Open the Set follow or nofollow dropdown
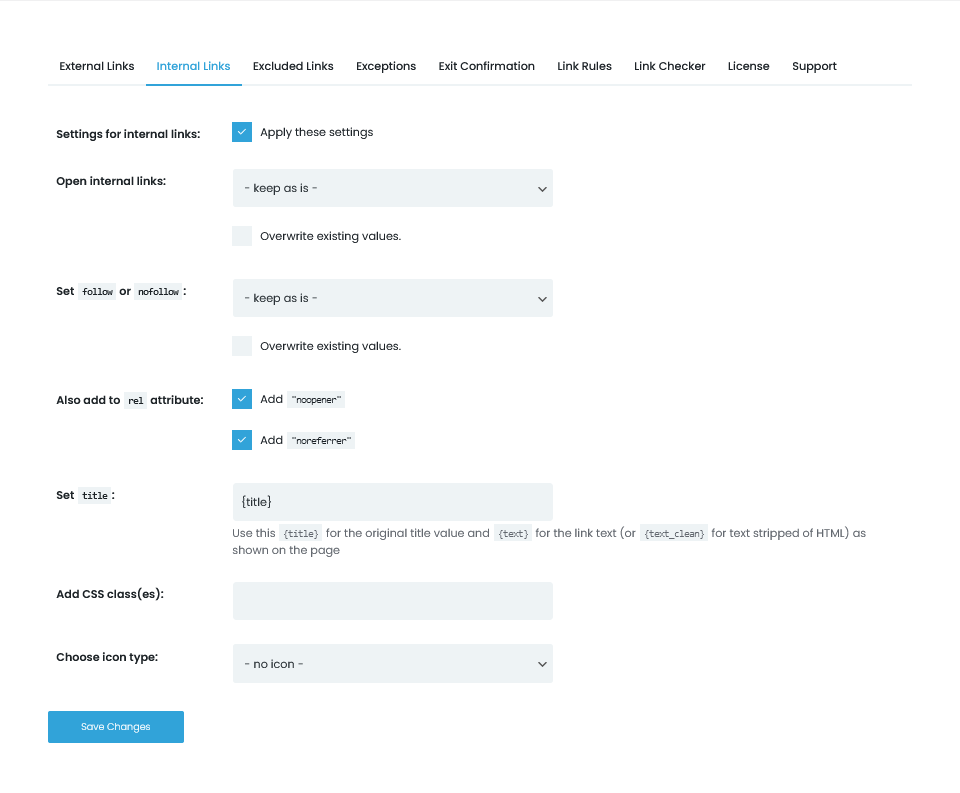 [x=392, y=298]
